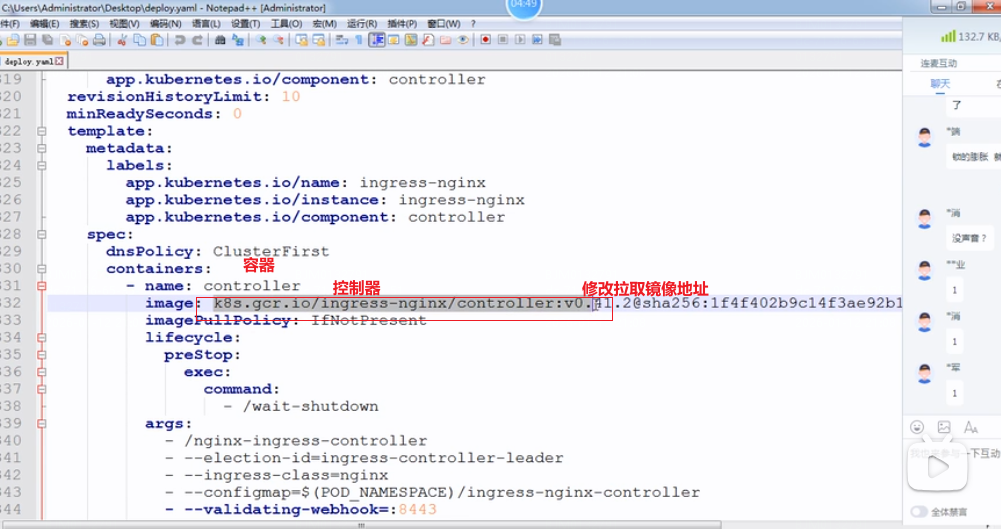Collapse the spec: fold marker
This screenshot has width=1001, height=529.
[x=41, y=234]
